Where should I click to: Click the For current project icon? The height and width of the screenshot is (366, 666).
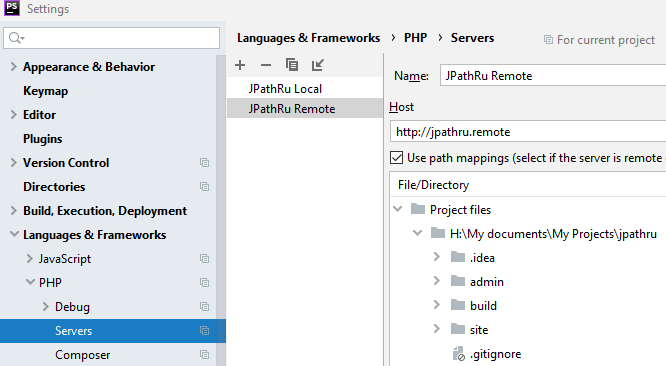coord(548,40)
